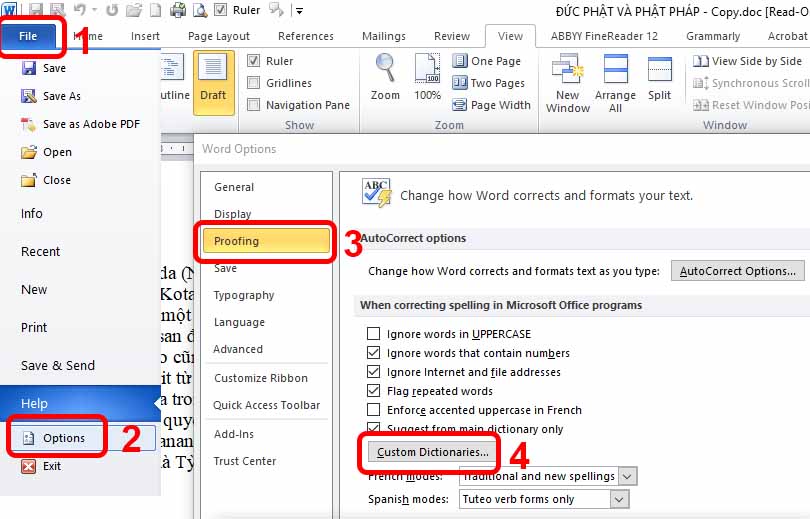Uncheck Ignore words that contain numbers
The width and height of the screenshot is (810, 519).
pos(373,353)
